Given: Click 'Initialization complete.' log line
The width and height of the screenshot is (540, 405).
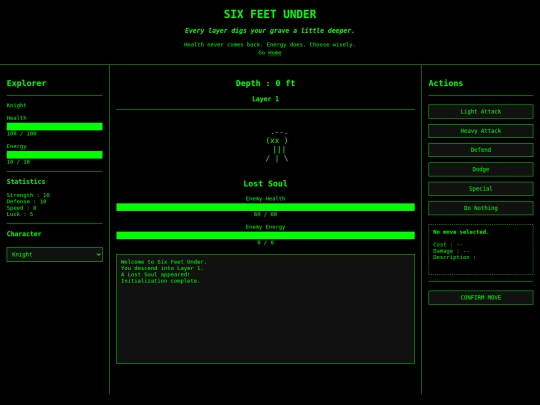Looking at the screenshot, I should (160, 281).
